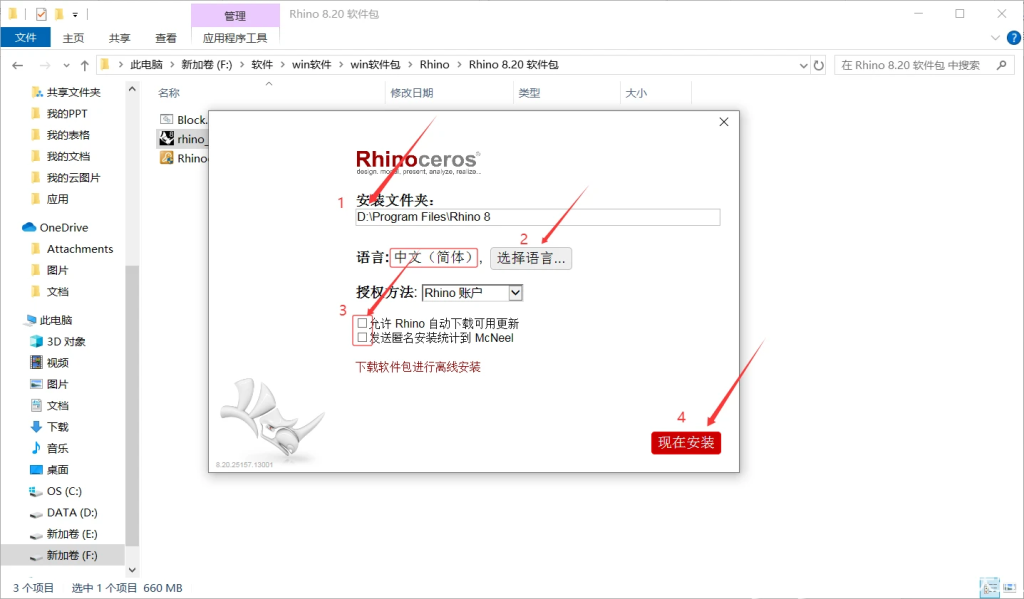Navigate up one folder level
The width and height of the screenshot is (1024, 599).
[84, 64]
